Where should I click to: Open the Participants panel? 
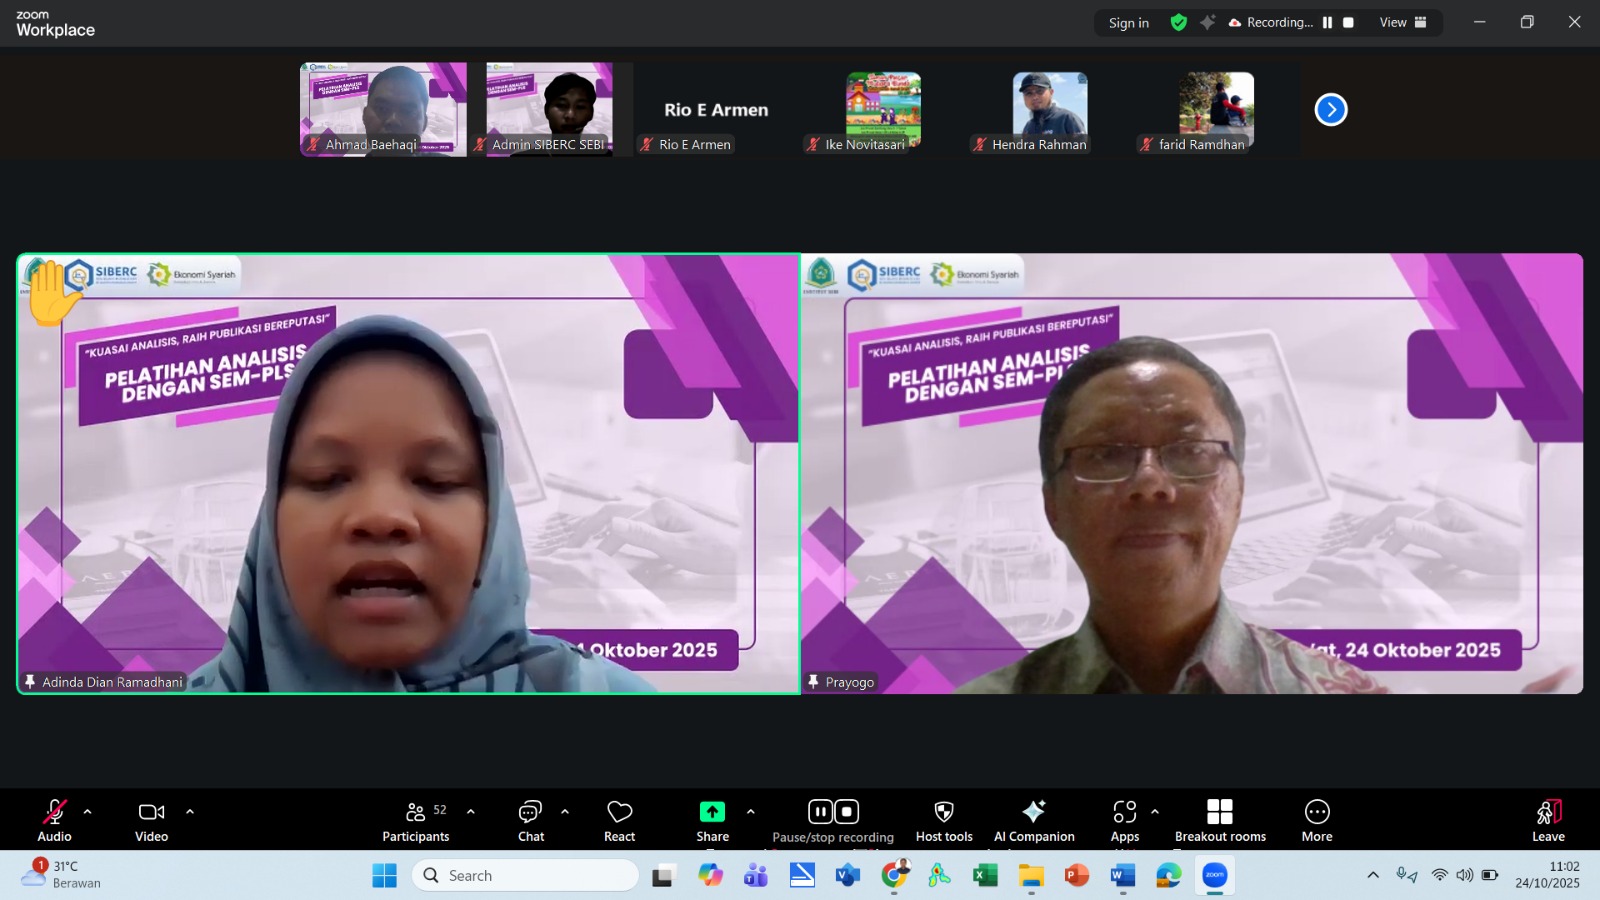[x=415, y=820]
